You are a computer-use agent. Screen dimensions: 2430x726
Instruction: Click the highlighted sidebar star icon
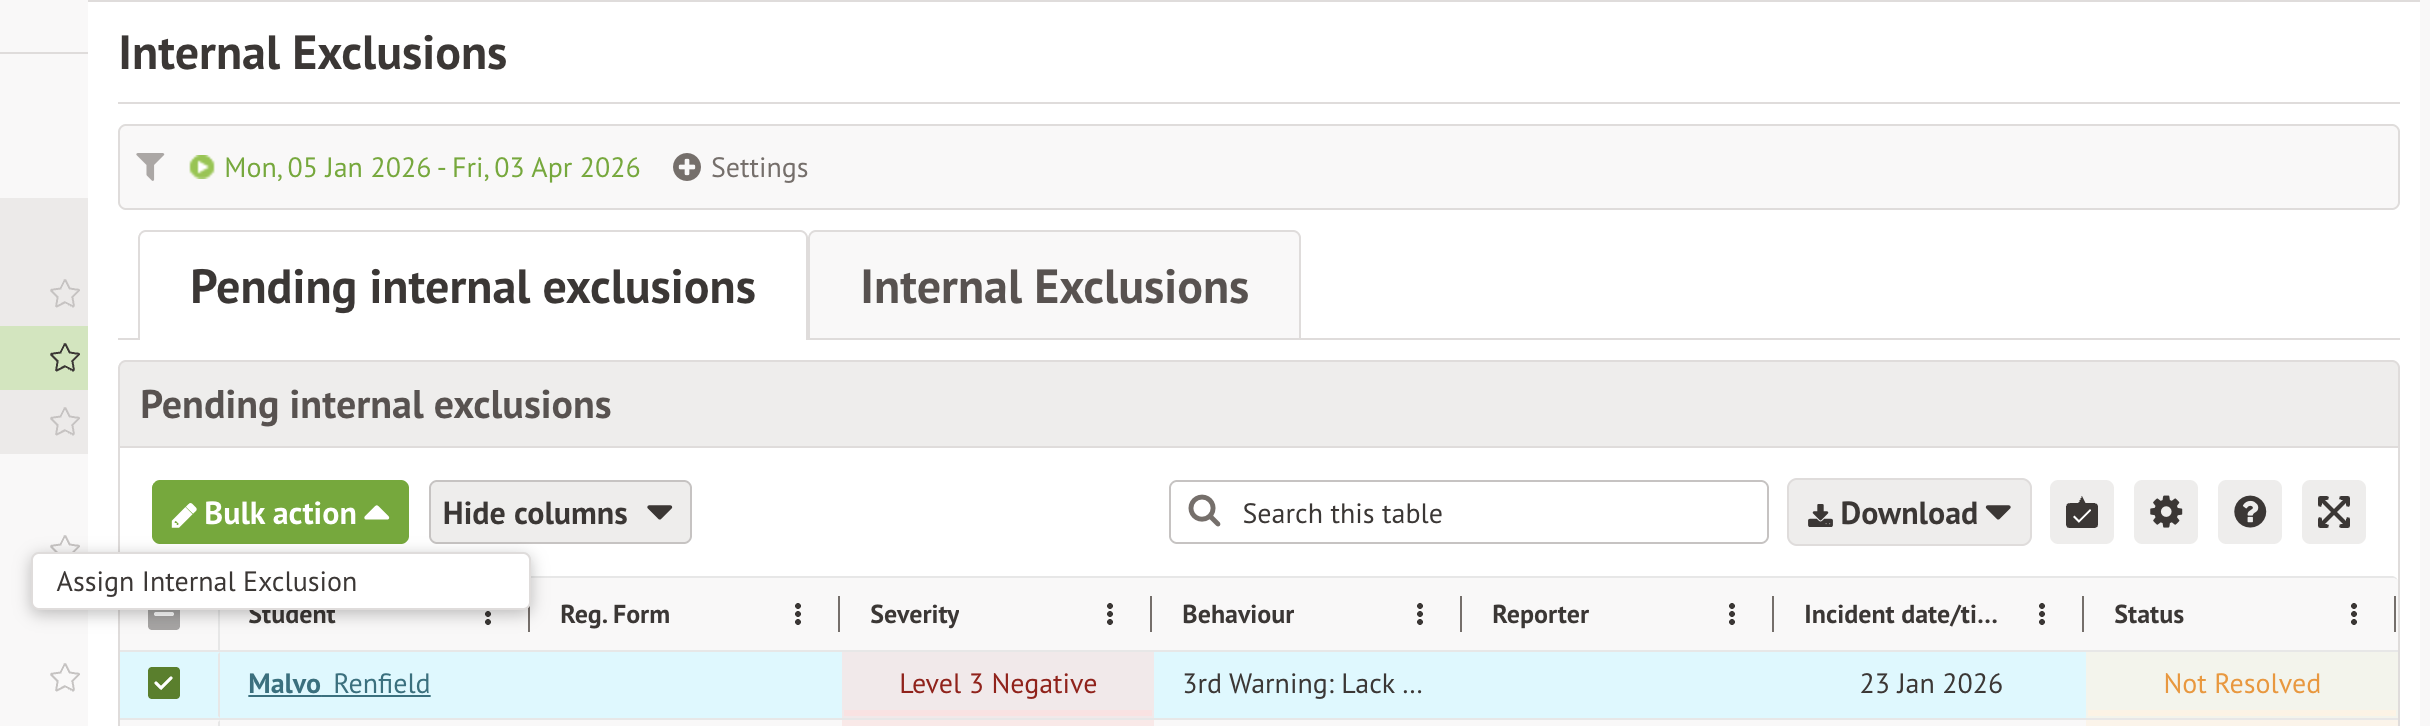click(x=65, y=358)
